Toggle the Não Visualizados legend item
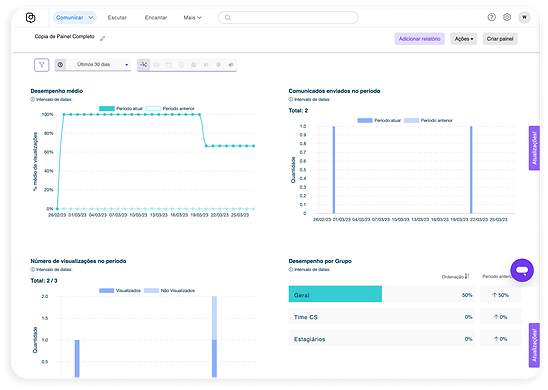 (x=170, y=290)
